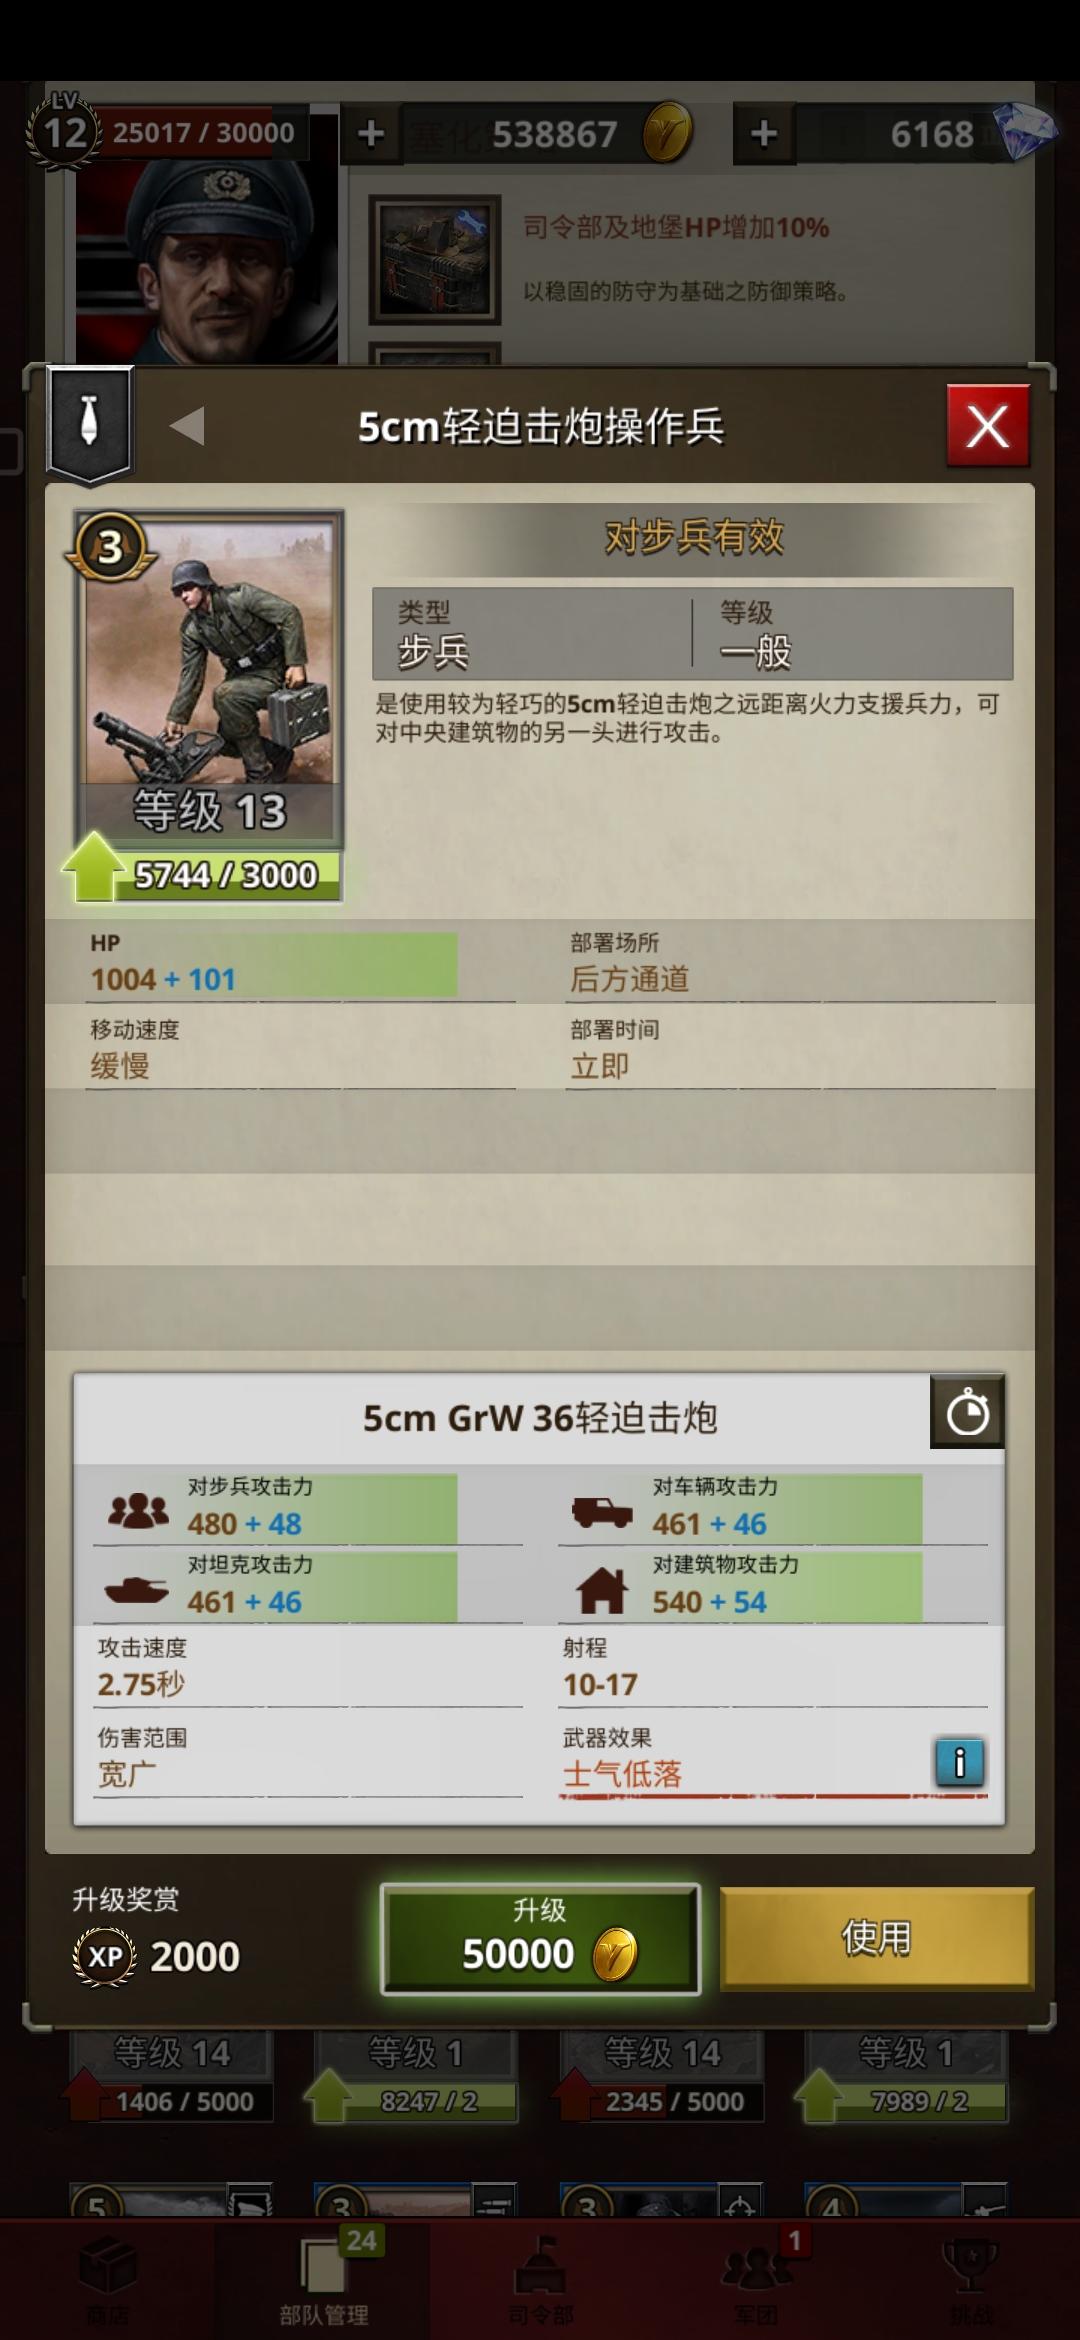This screenshot has height=2340, width=1080.
Task: Click the bullet badge icon in the header
Action: click(x=90, y=422)
